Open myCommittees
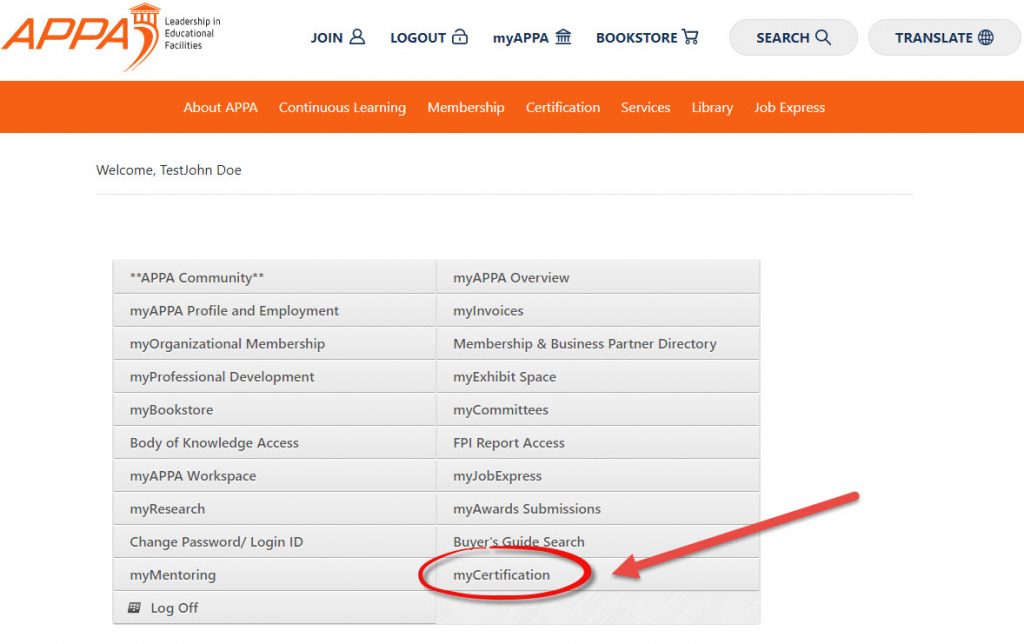This screenshot has width=1024, height=644. (598, 410)
